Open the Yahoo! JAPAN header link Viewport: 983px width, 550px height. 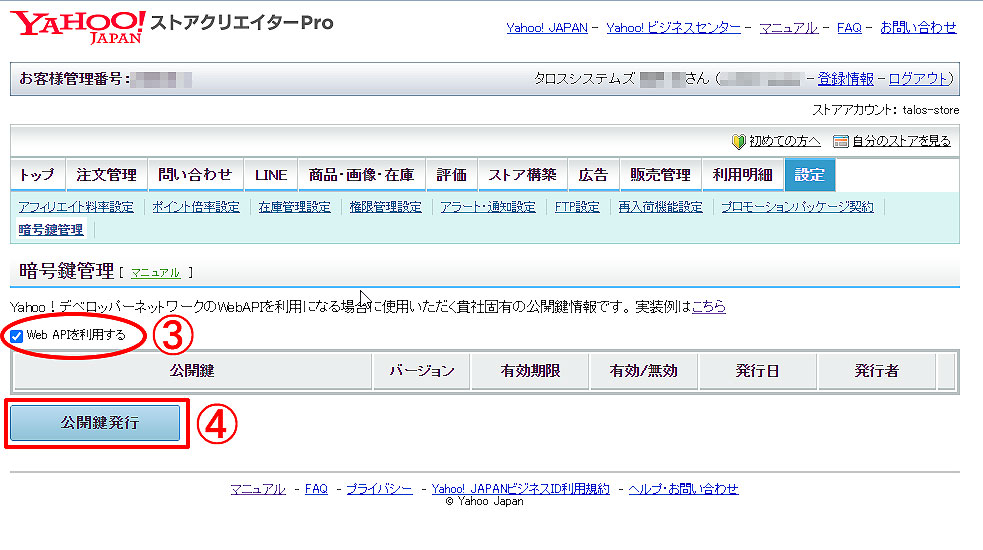(x=547, y=28)
